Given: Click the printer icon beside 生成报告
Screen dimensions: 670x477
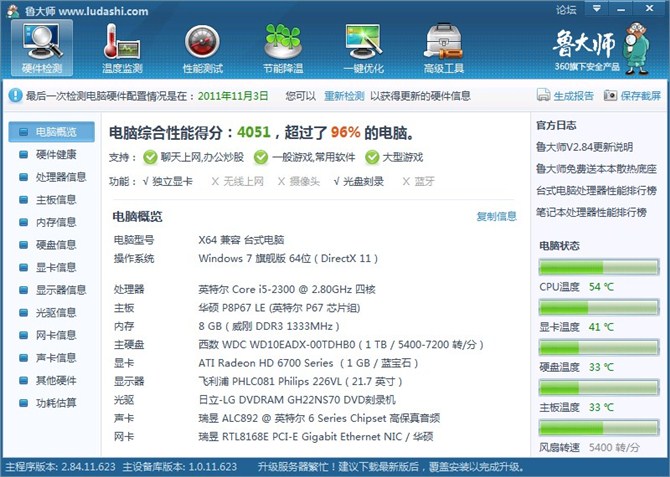Looking at the screenshot, I should (543, 95).
